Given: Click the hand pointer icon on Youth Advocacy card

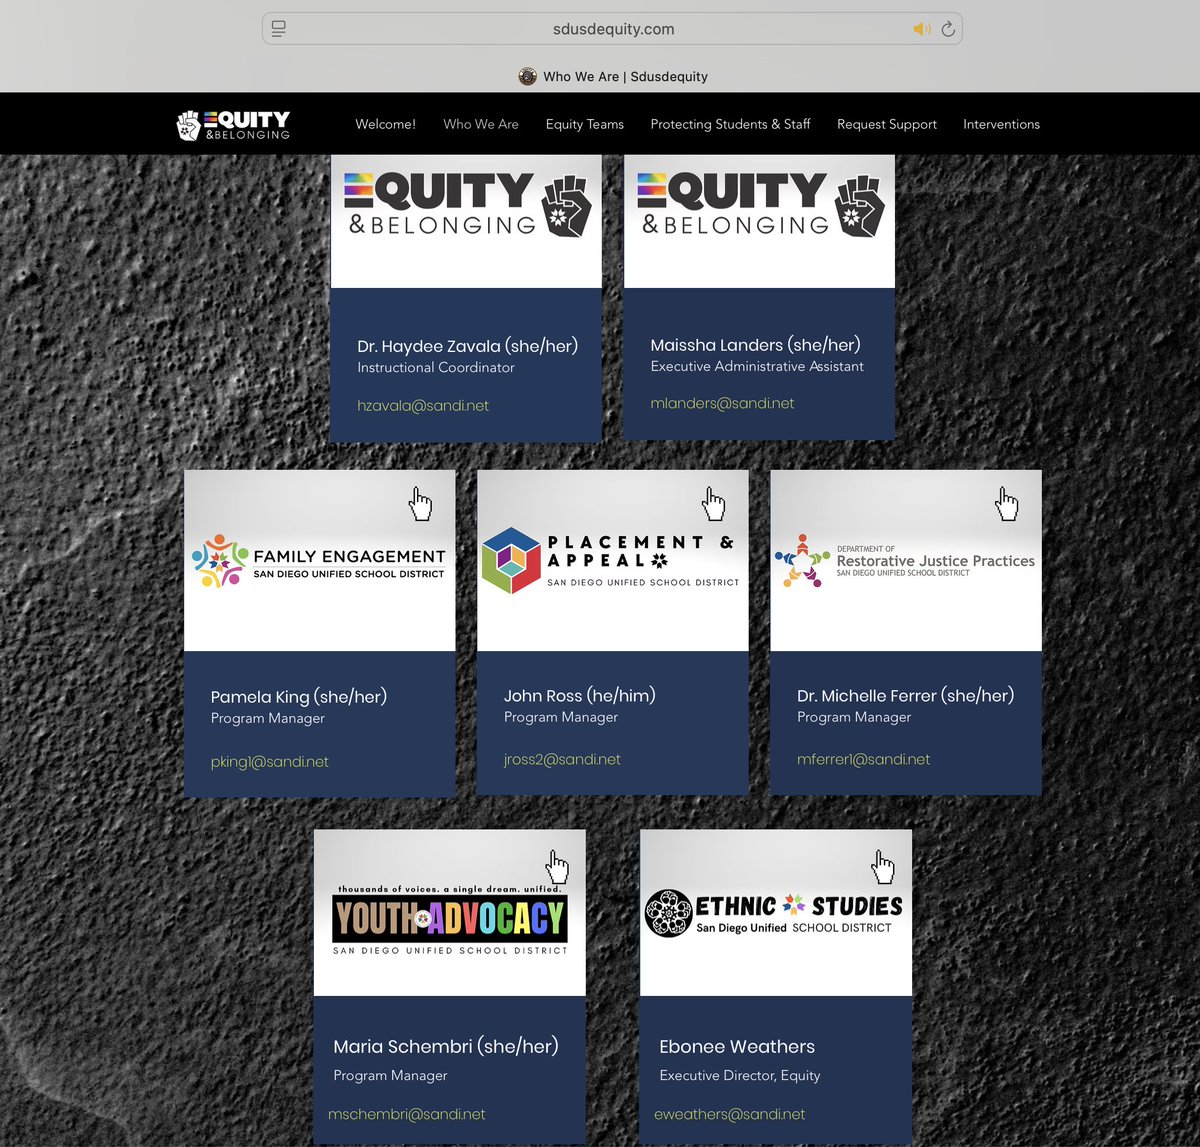Looking at the screenshot, I should pyautogui.click(x=558, y=866).
